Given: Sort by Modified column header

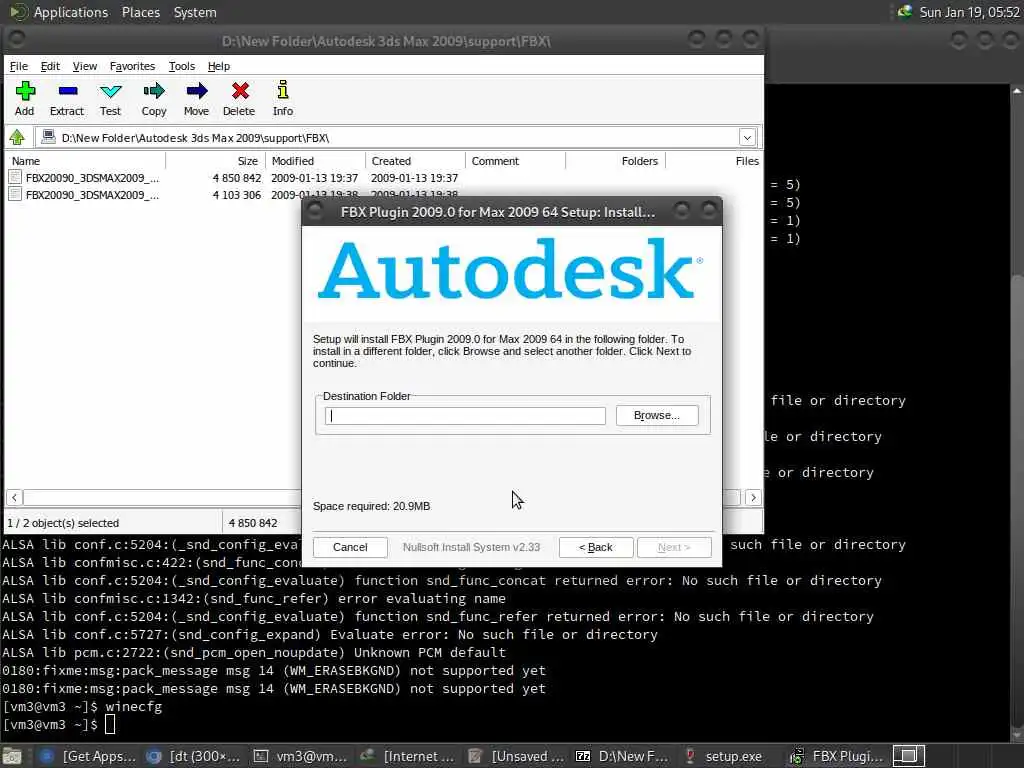Looking at the screenshot, I should tap(315, 161).
